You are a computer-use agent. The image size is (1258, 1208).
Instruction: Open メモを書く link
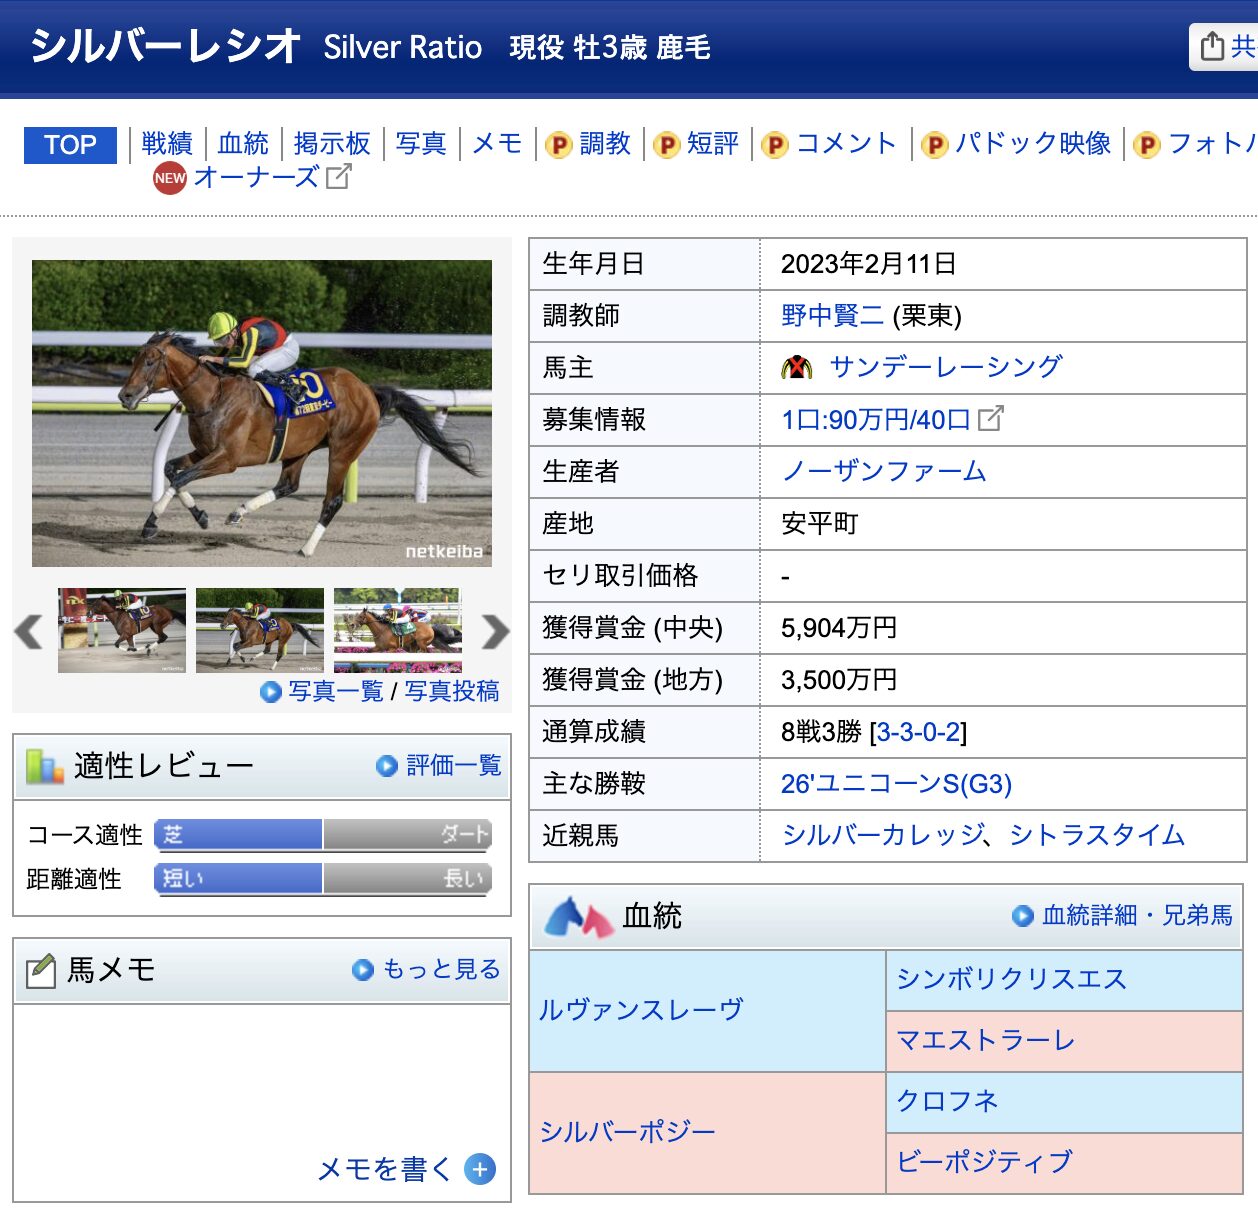384,1169
